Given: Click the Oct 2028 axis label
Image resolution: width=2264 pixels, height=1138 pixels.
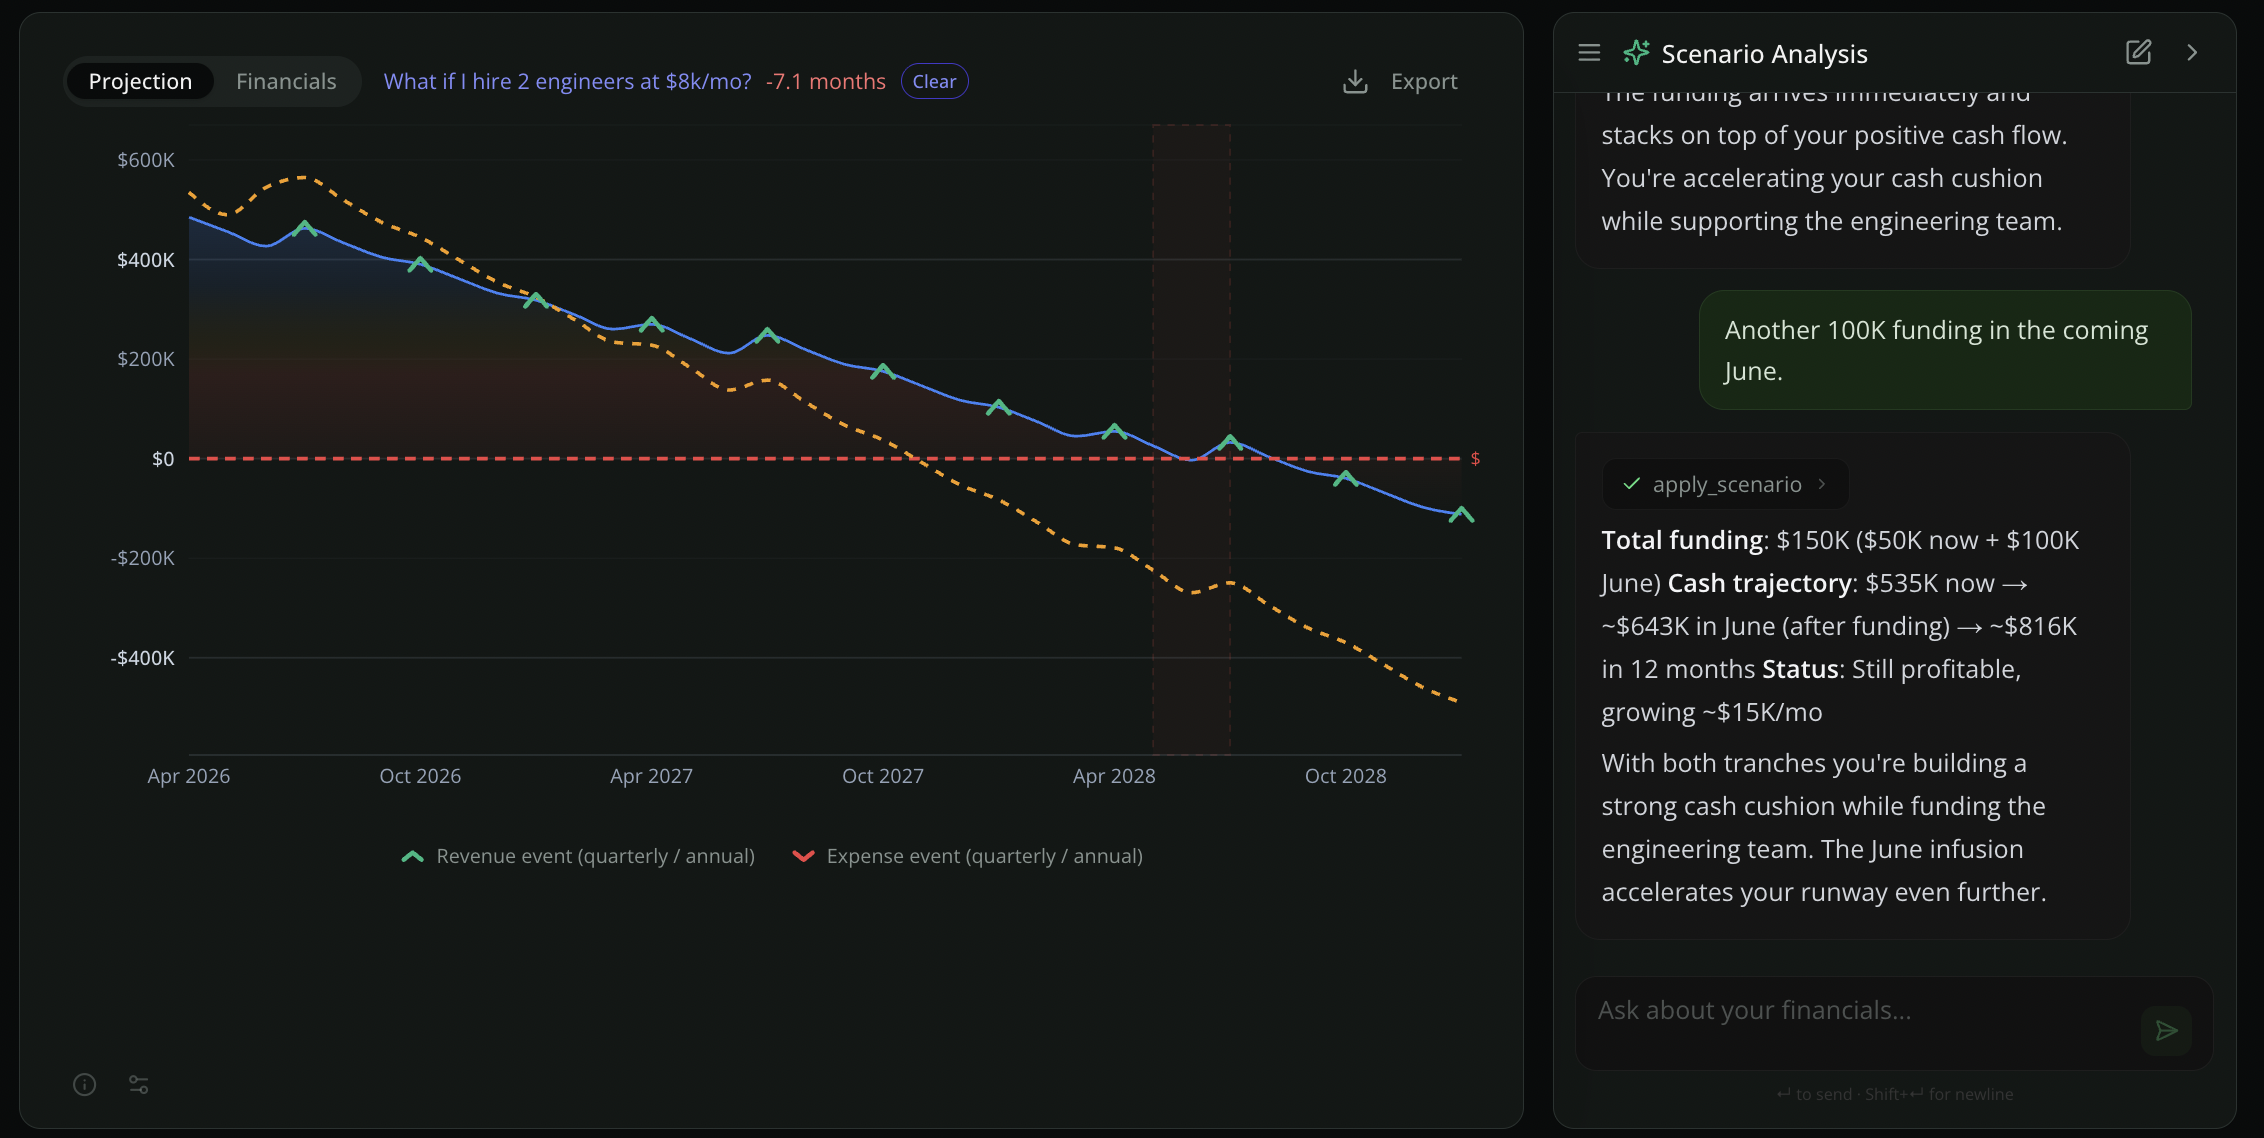Looking at the screenshot, I should pyautogui.click(x=1345, y=776).
